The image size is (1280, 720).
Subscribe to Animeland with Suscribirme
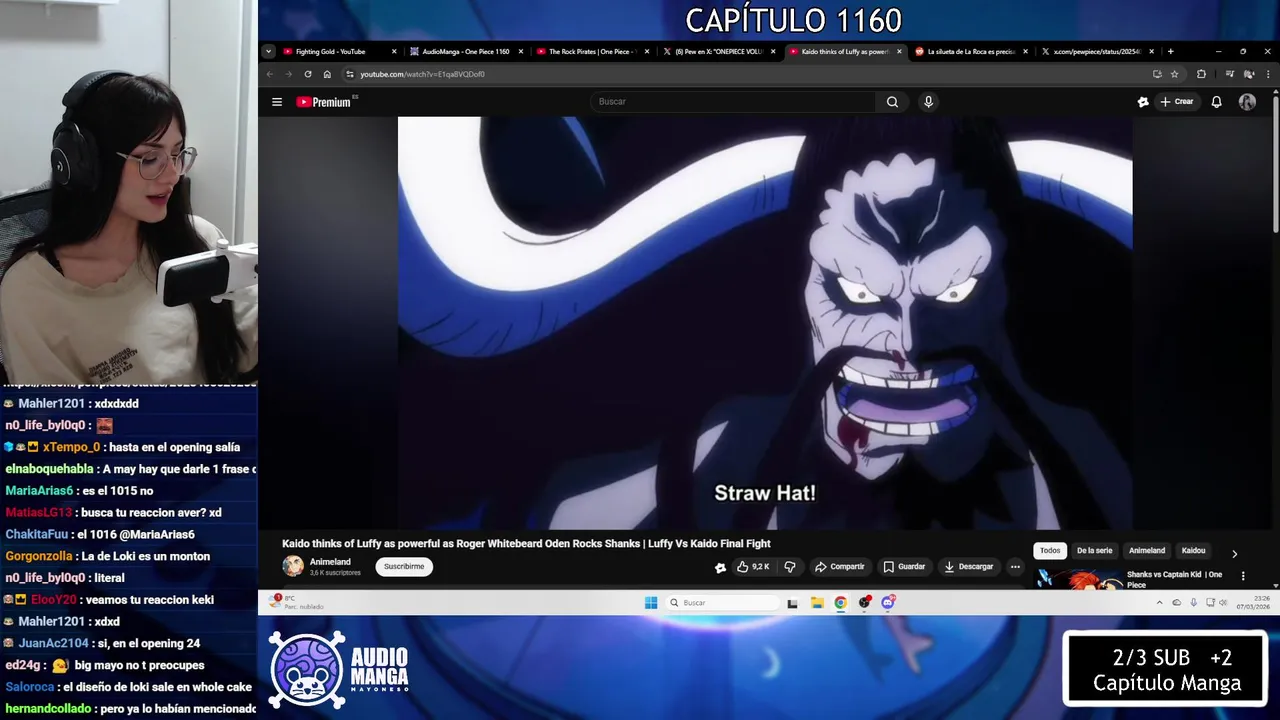point(404,566)
